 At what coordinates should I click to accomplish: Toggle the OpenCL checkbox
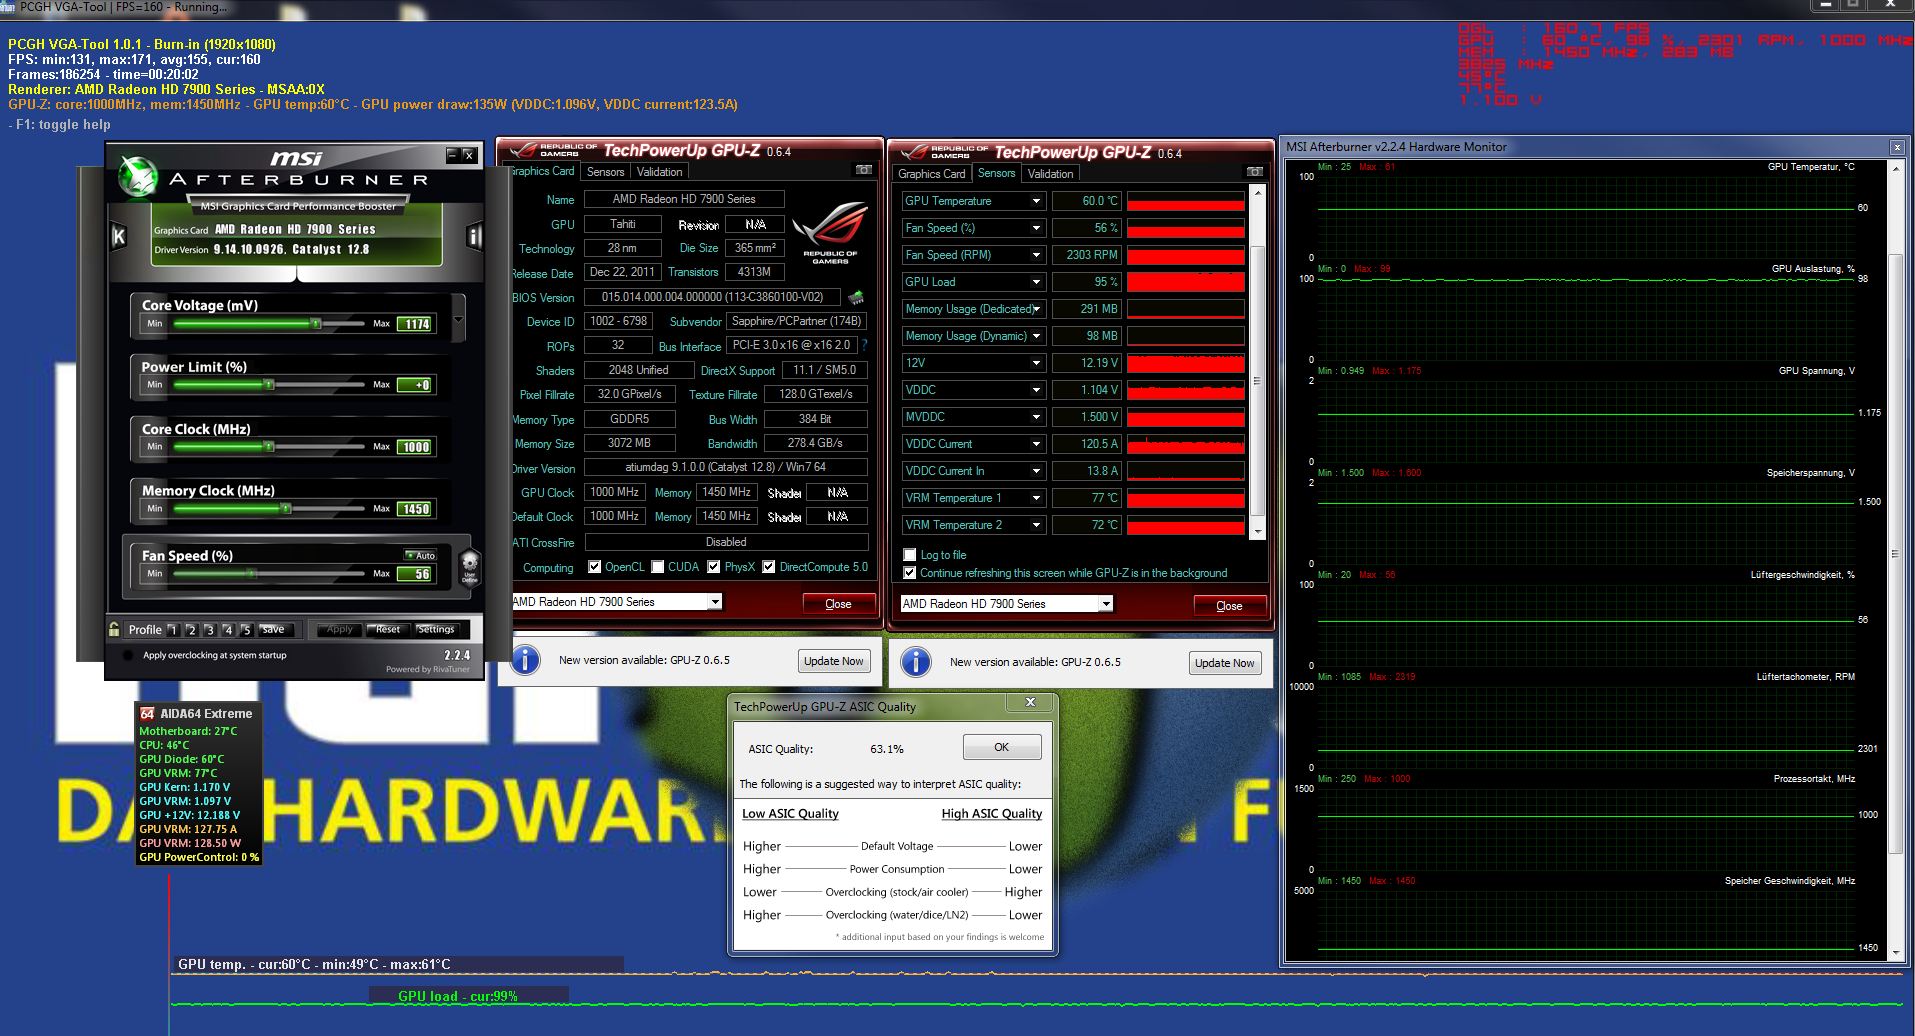point(595,567)
